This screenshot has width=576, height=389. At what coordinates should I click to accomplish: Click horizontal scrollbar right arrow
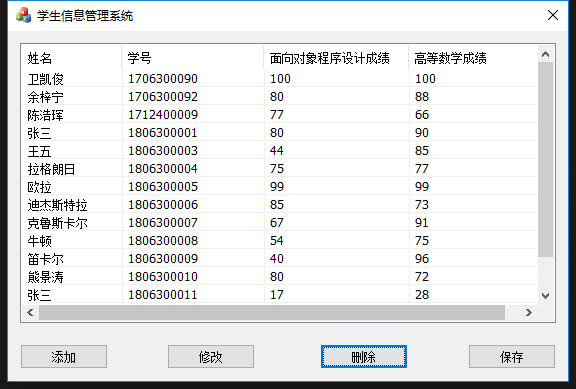point(529,313)
